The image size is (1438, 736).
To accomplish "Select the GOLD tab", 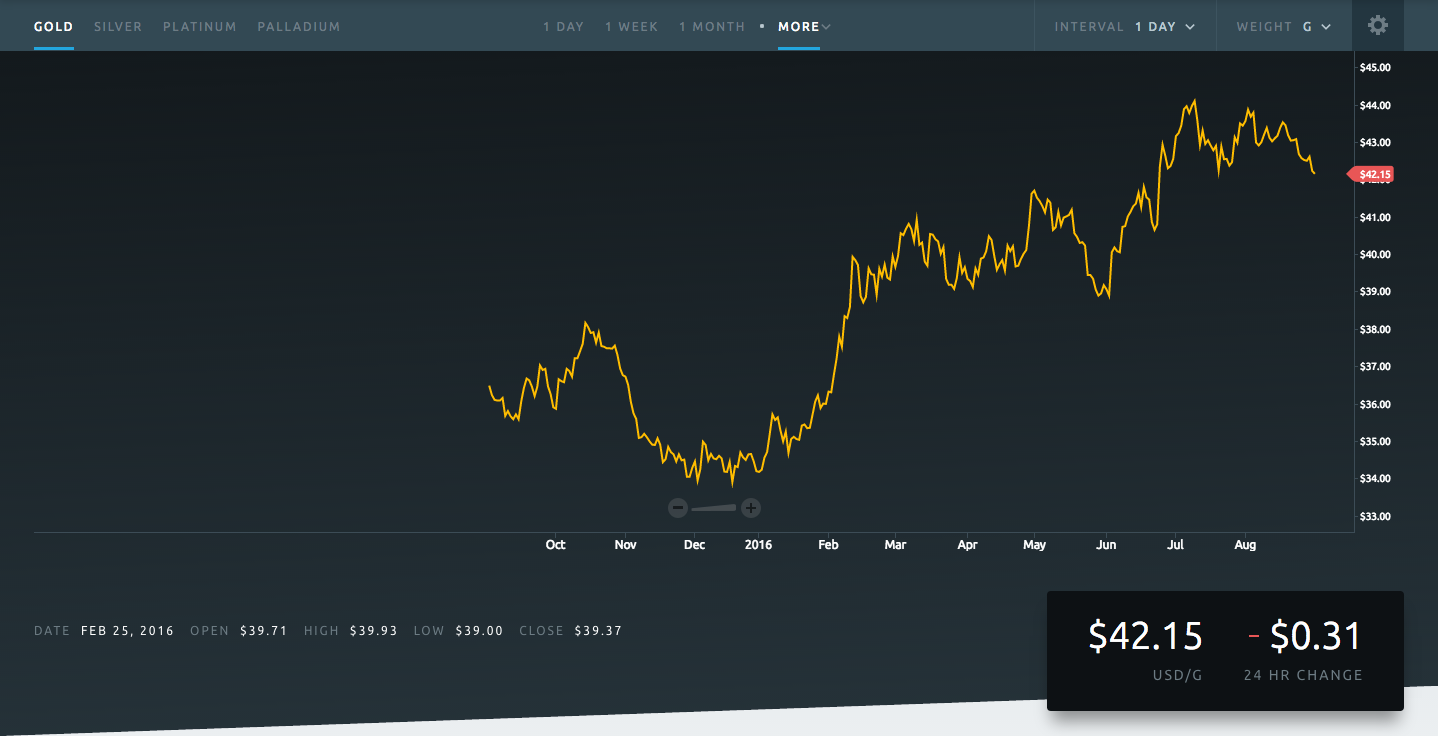I will pyautogui.click(x=53, y=27).
